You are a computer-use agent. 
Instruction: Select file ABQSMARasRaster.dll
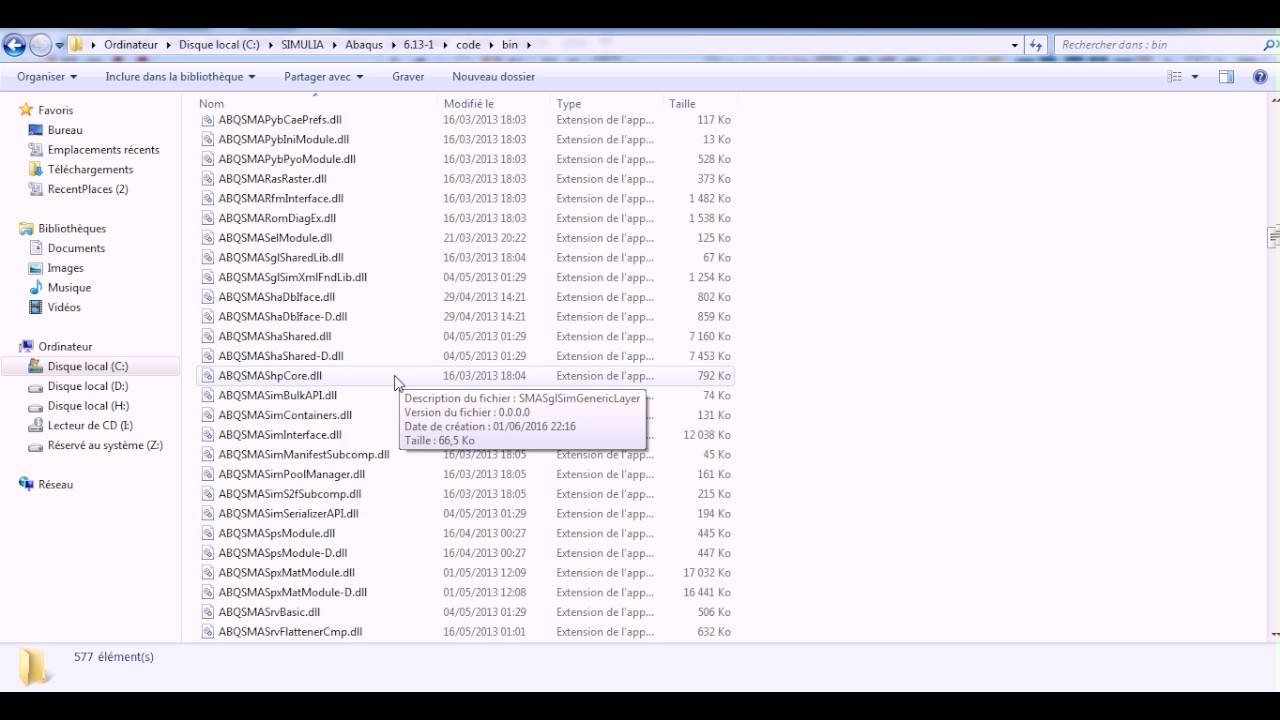click(272, 179)
